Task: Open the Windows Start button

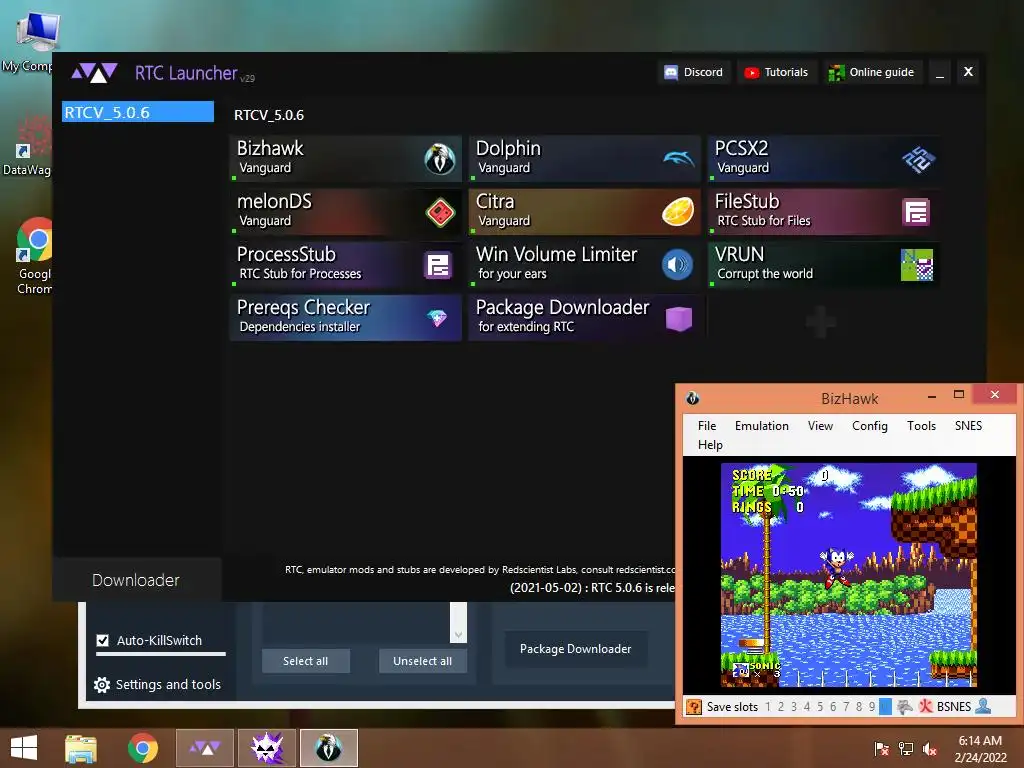Action: click(24, 748)
